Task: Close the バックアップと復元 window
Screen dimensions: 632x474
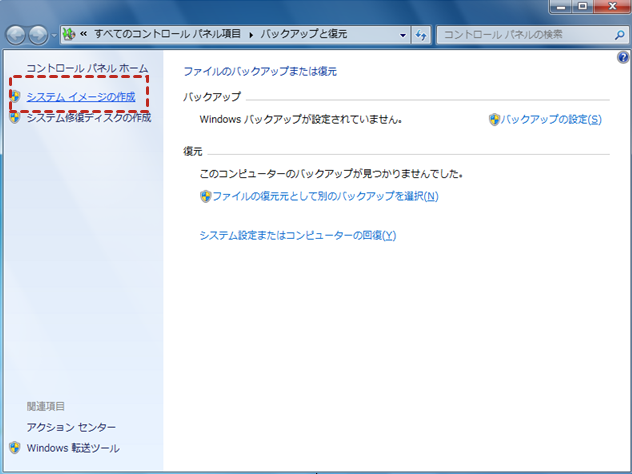Action: tap(612, 6)
